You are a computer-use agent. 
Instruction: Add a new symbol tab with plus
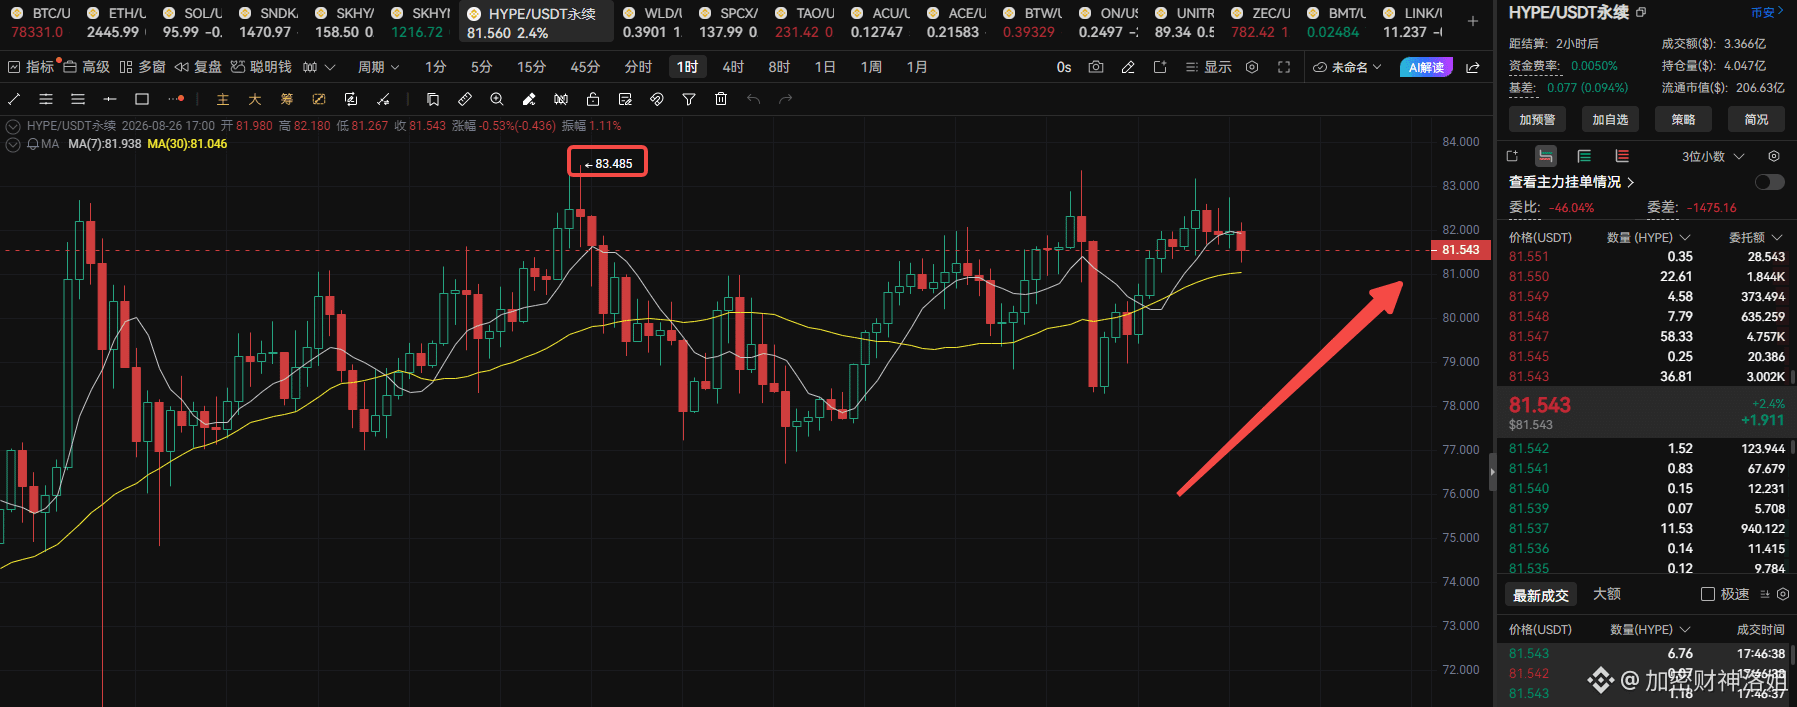coord(1473,20)
